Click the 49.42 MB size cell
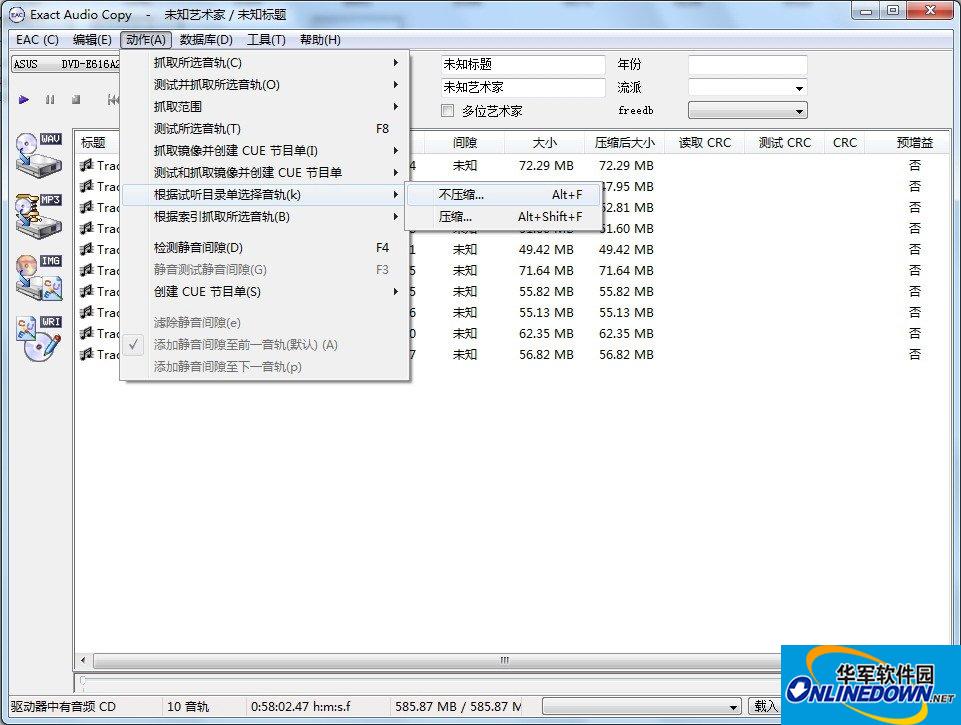The image size is (961, 725). click(545, 249)
